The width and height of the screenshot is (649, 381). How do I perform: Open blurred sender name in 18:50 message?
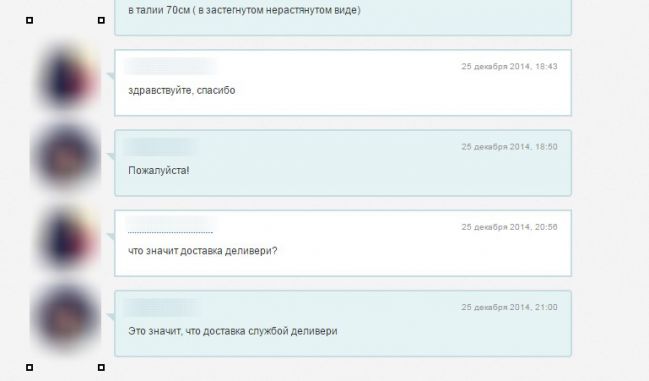[x=161, y=147]
